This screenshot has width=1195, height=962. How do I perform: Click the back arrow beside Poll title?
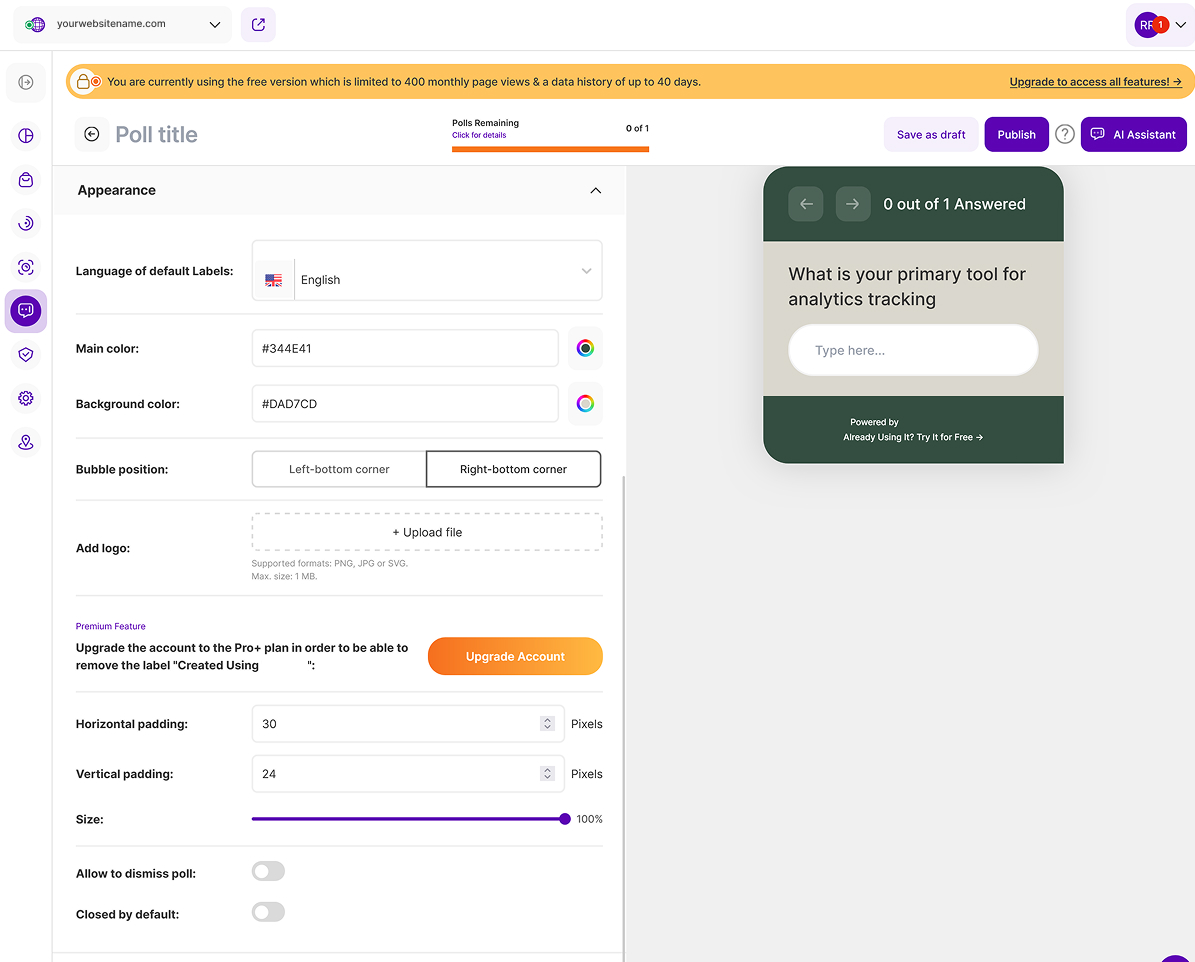[91, 134]
